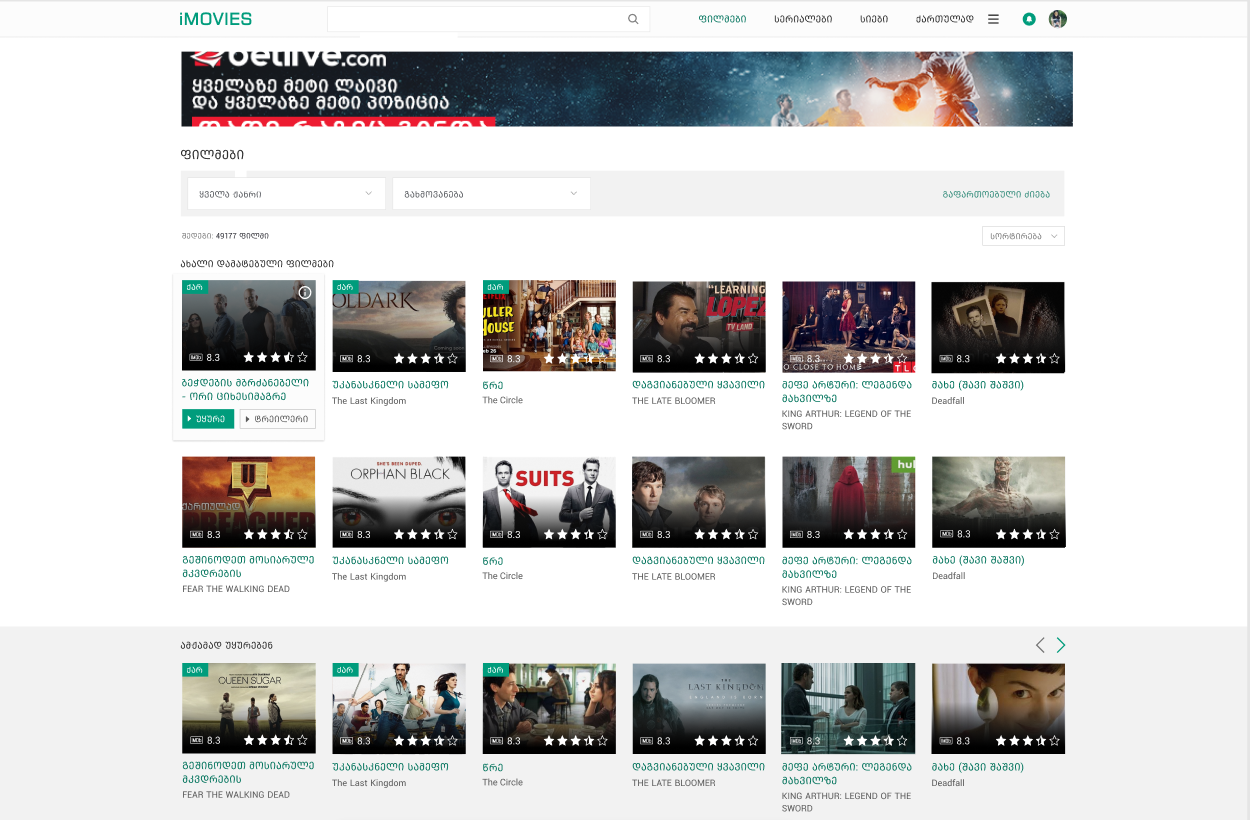Open the ყველა ჟანრი genre dropdown
This screenshot has height=820, width=1250.
click(286, 194)
